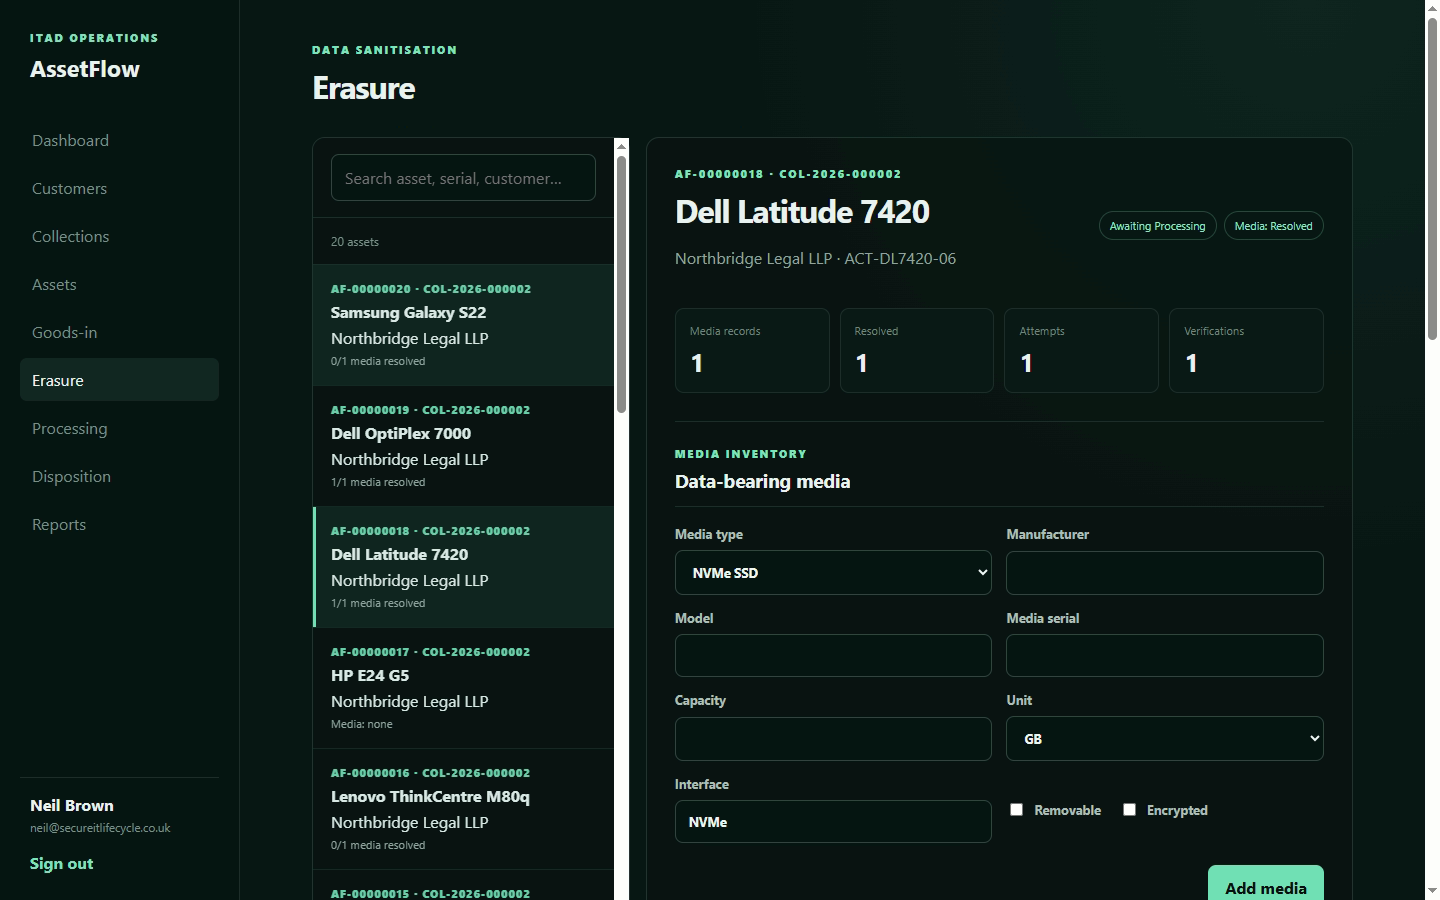Click the asset list scrollbar thumb
This screenshot has width=1440, height=900.
(621, 284)
